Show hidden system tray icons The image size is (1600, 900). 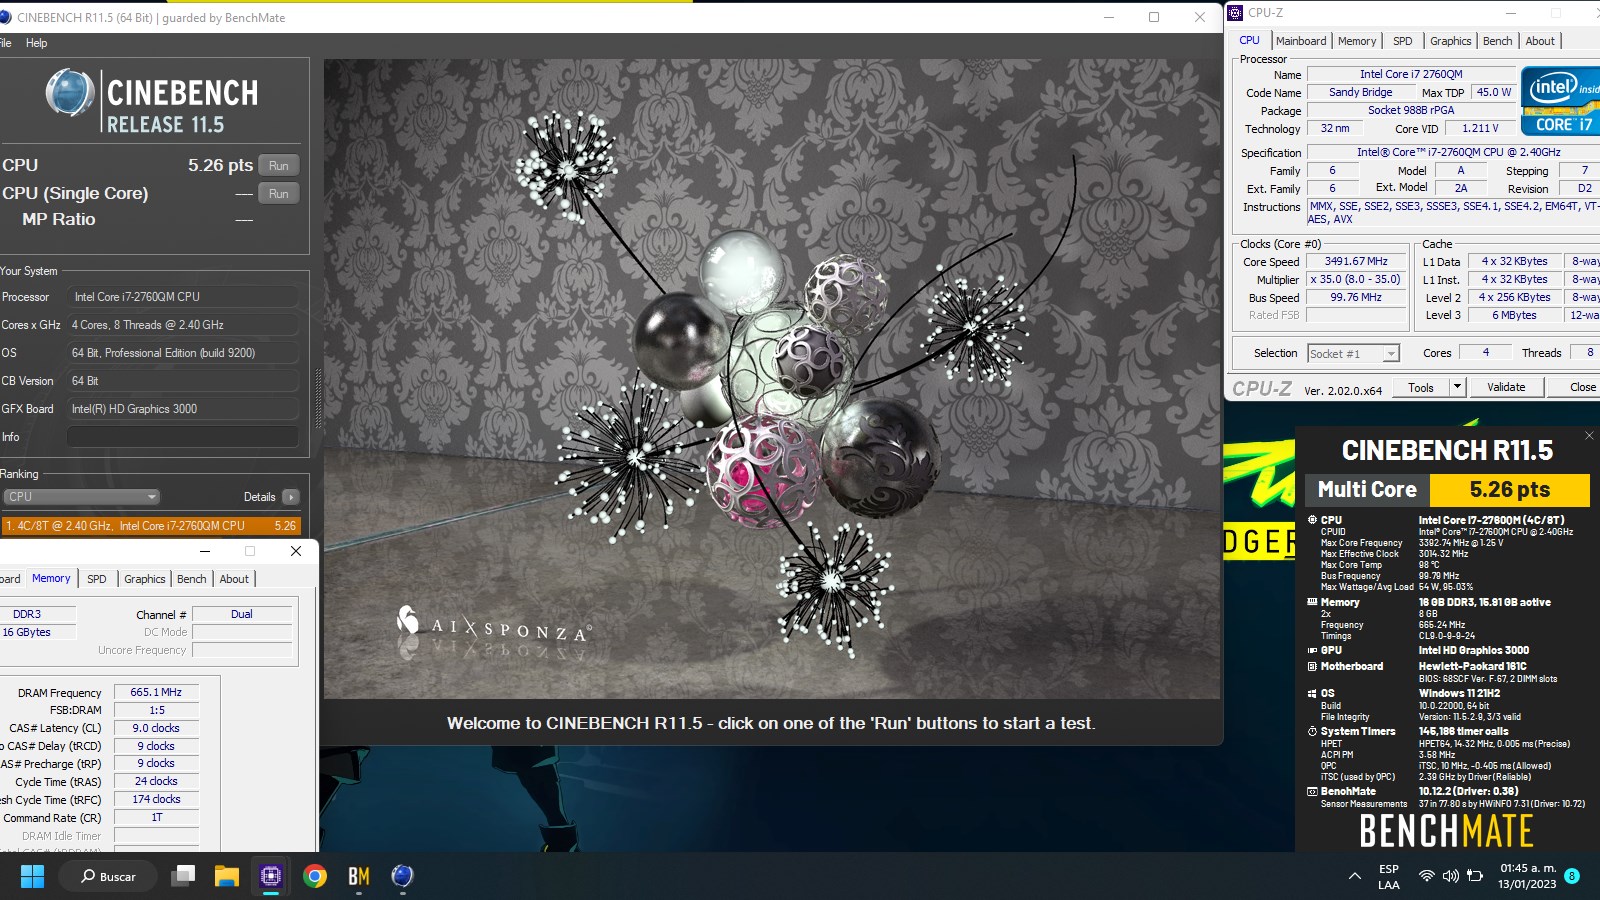[x=1355, y=877]
